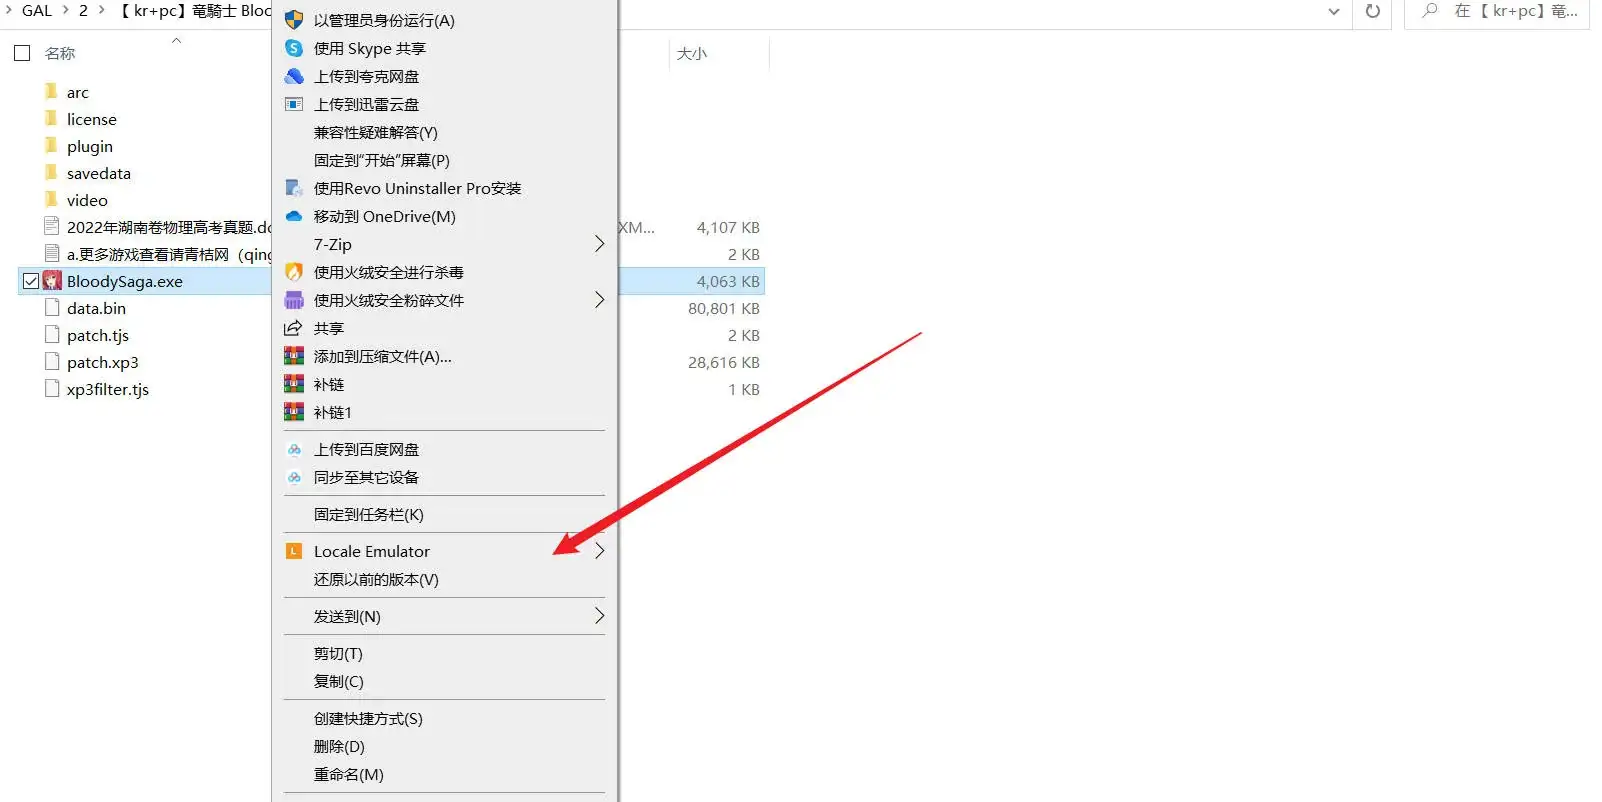This screenshot has width=1602, height=802.
Task: Click the WinRAR icon beside 添加到压缩文件
Action: [x=294, y=356]
